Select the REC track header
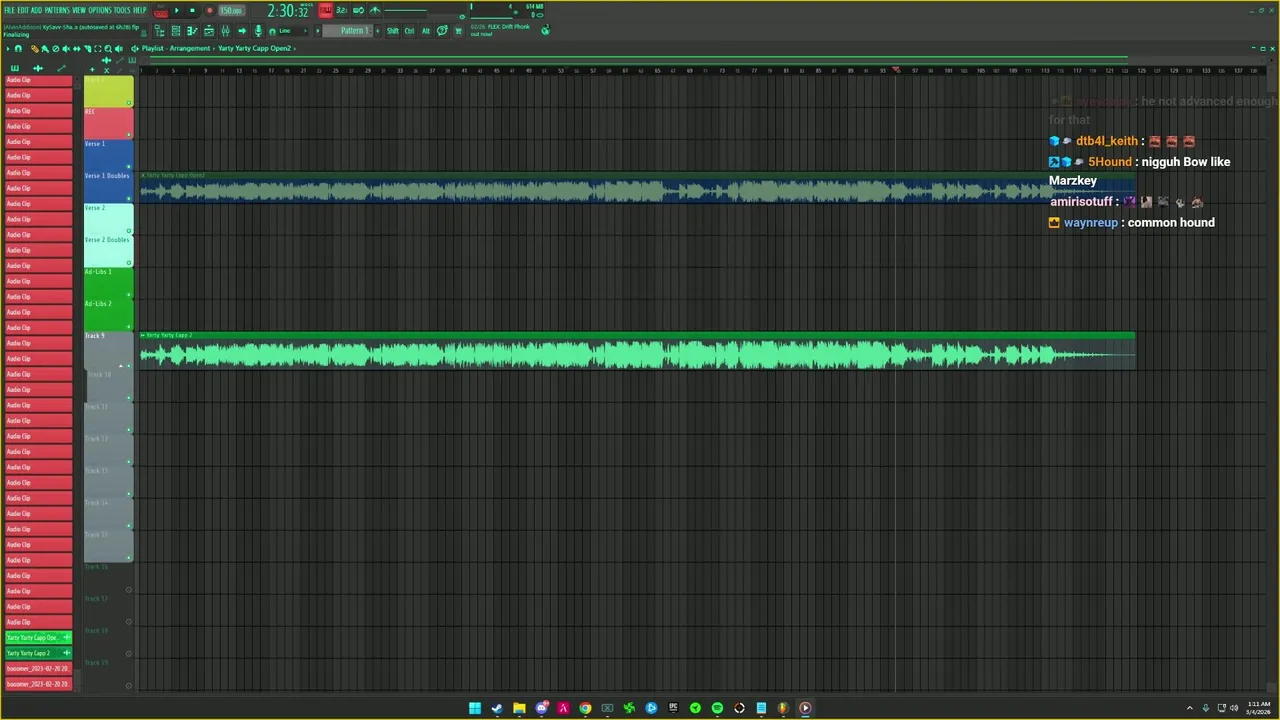 coord(108,123)
